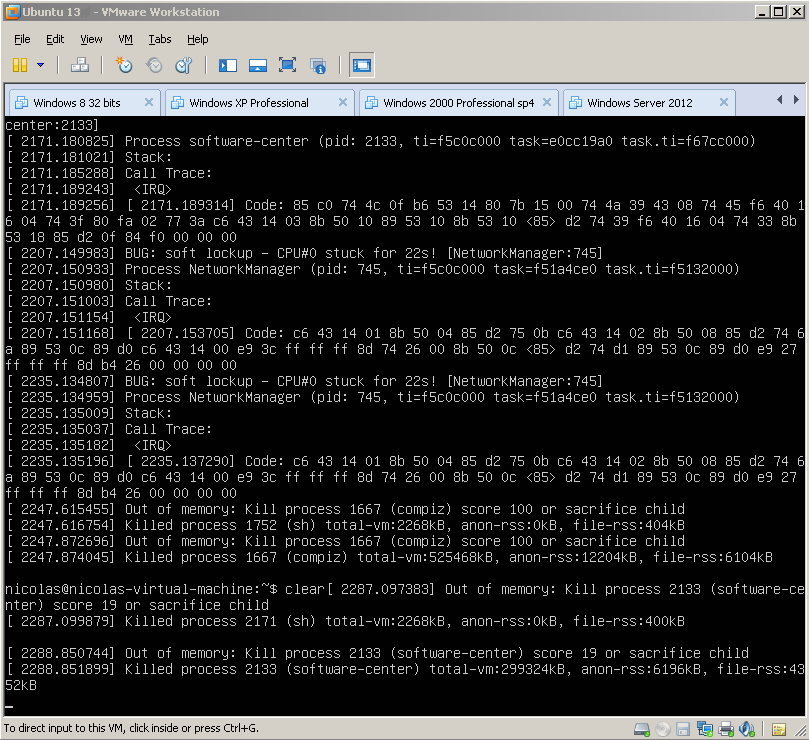Click the Windows 2000 Professional tab icon
Screen dimensions: 809x740
[x=371, y=103]
